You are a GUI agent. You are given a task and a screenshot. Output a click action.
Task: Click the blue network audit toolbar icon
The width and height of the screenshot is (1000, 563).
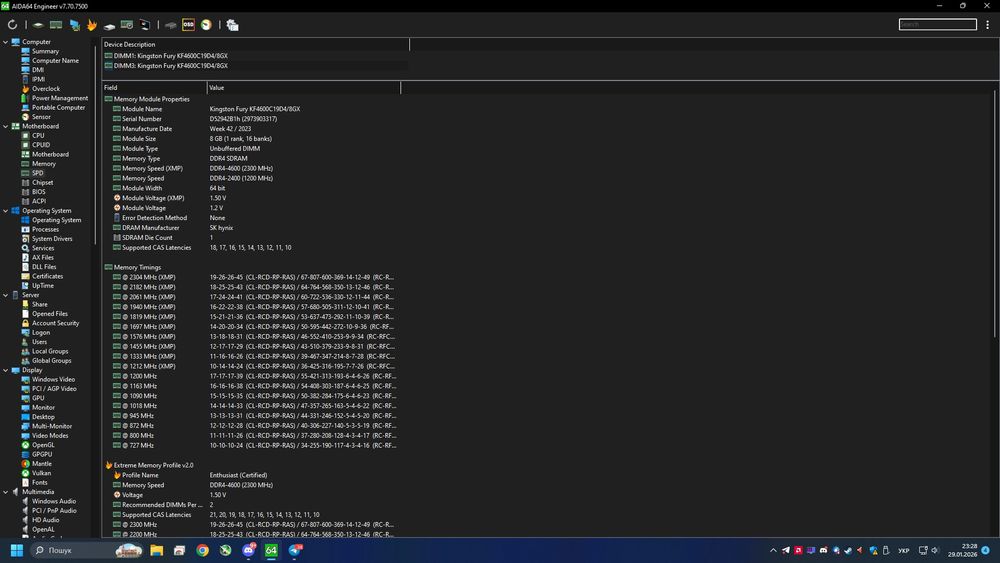click(75, 25)
